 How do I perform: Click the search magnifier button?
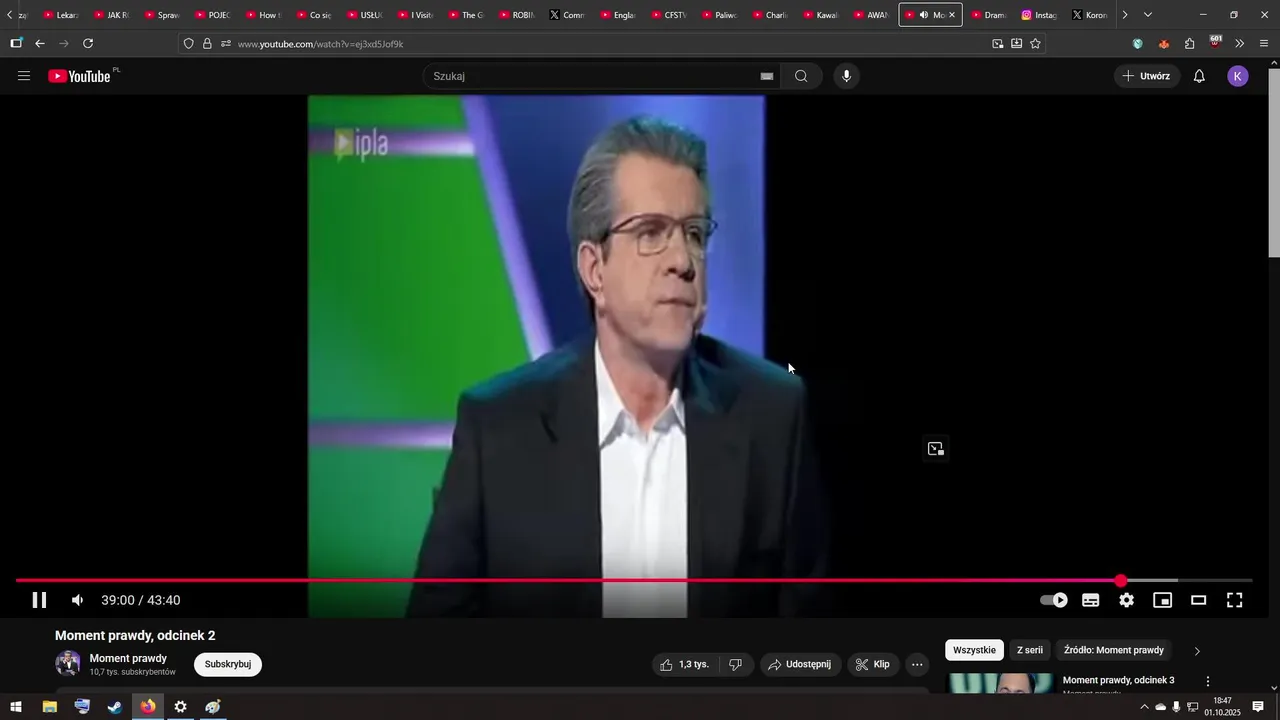pos(801,76)
